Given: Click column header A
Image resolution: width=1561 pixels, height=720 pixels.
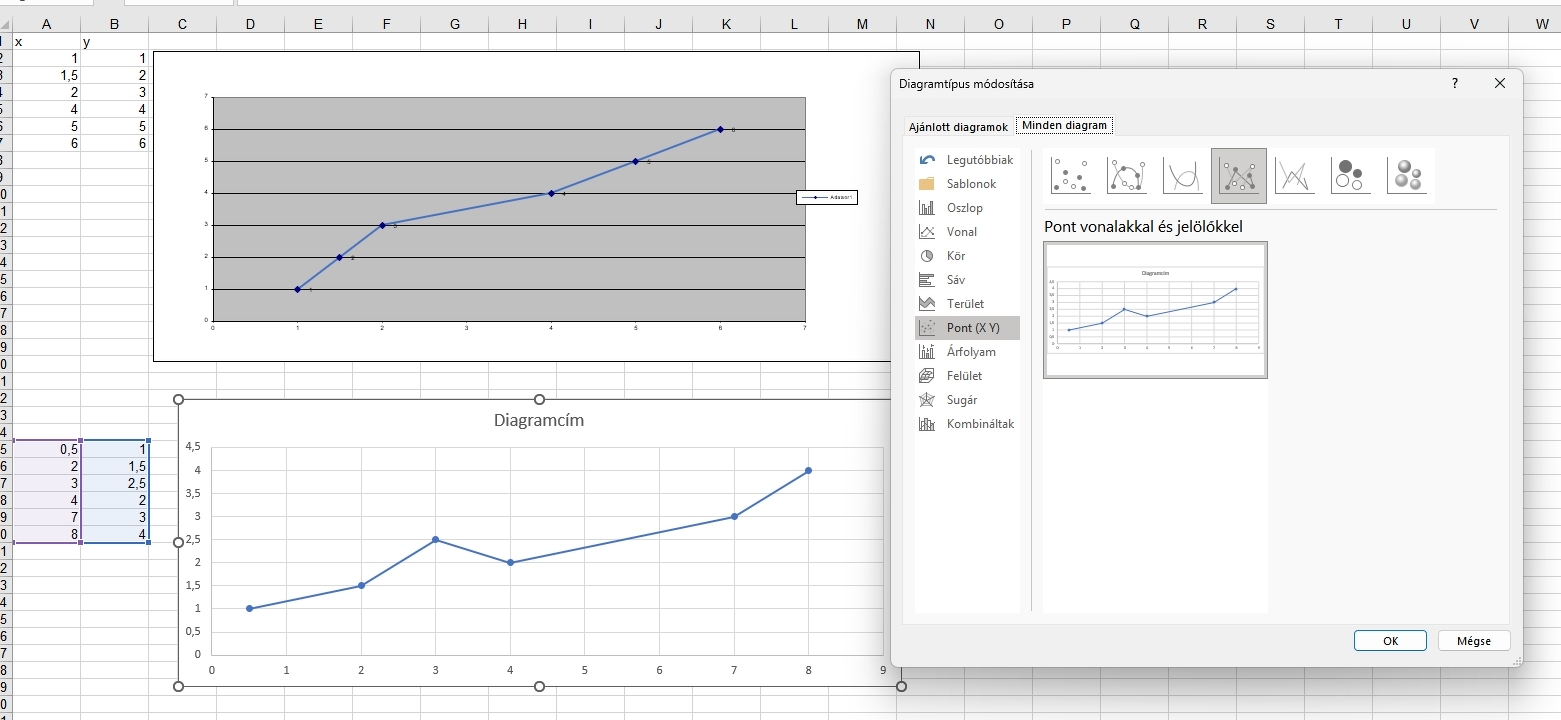Looking at the screenshot, I should pos(46,25).
